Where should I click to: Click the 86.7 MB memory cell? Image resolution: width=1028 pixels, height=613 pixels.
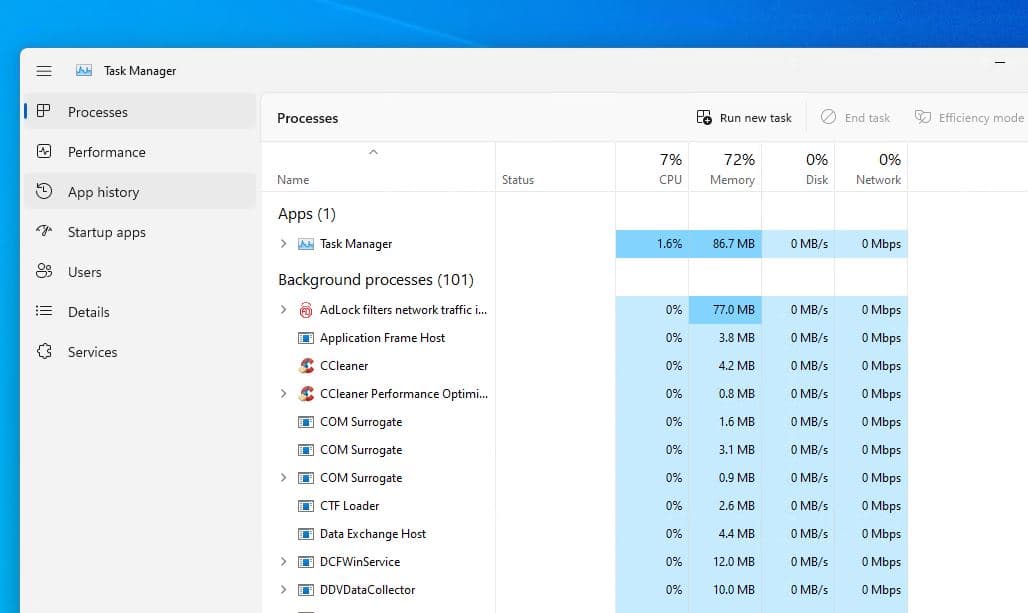(725, 244)
